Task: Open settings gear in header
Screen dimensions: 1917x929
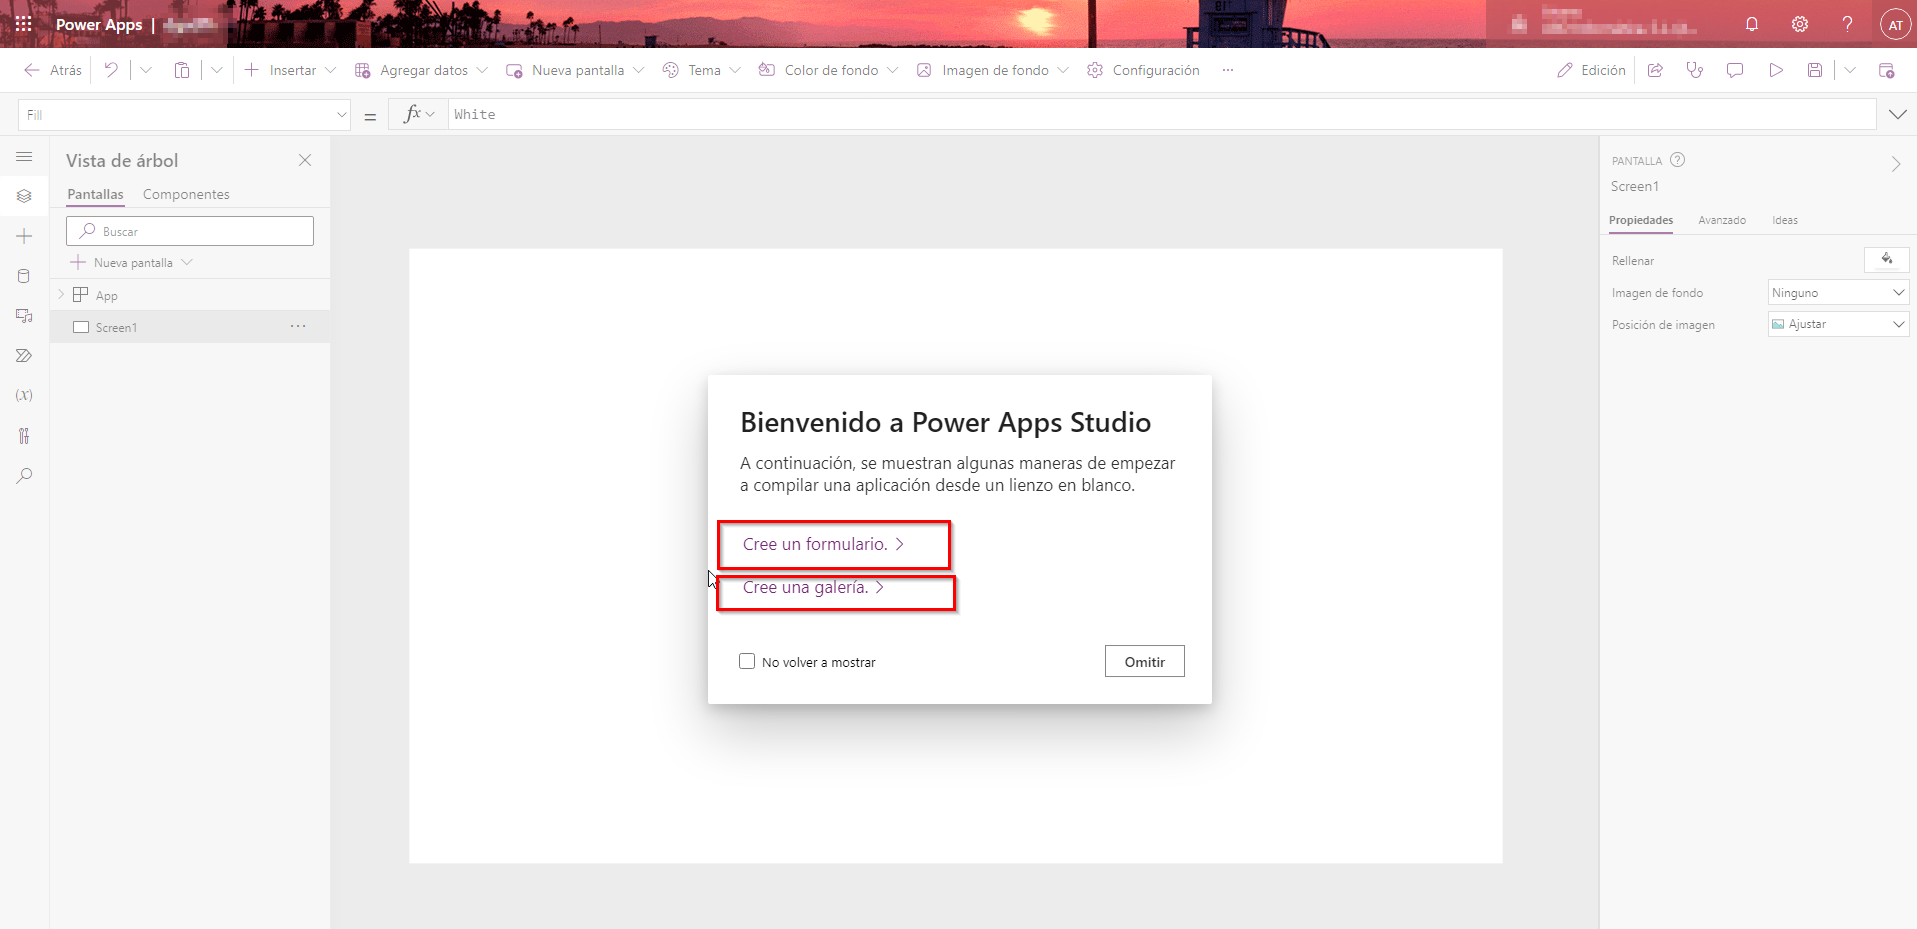Action: (x=1800, y=24)
